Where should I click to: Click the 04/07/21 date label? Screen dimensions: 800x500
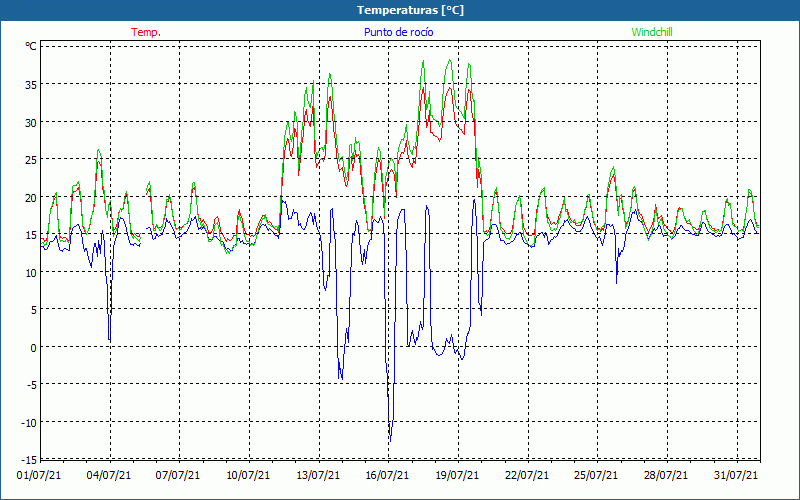(x=109, y=476)
